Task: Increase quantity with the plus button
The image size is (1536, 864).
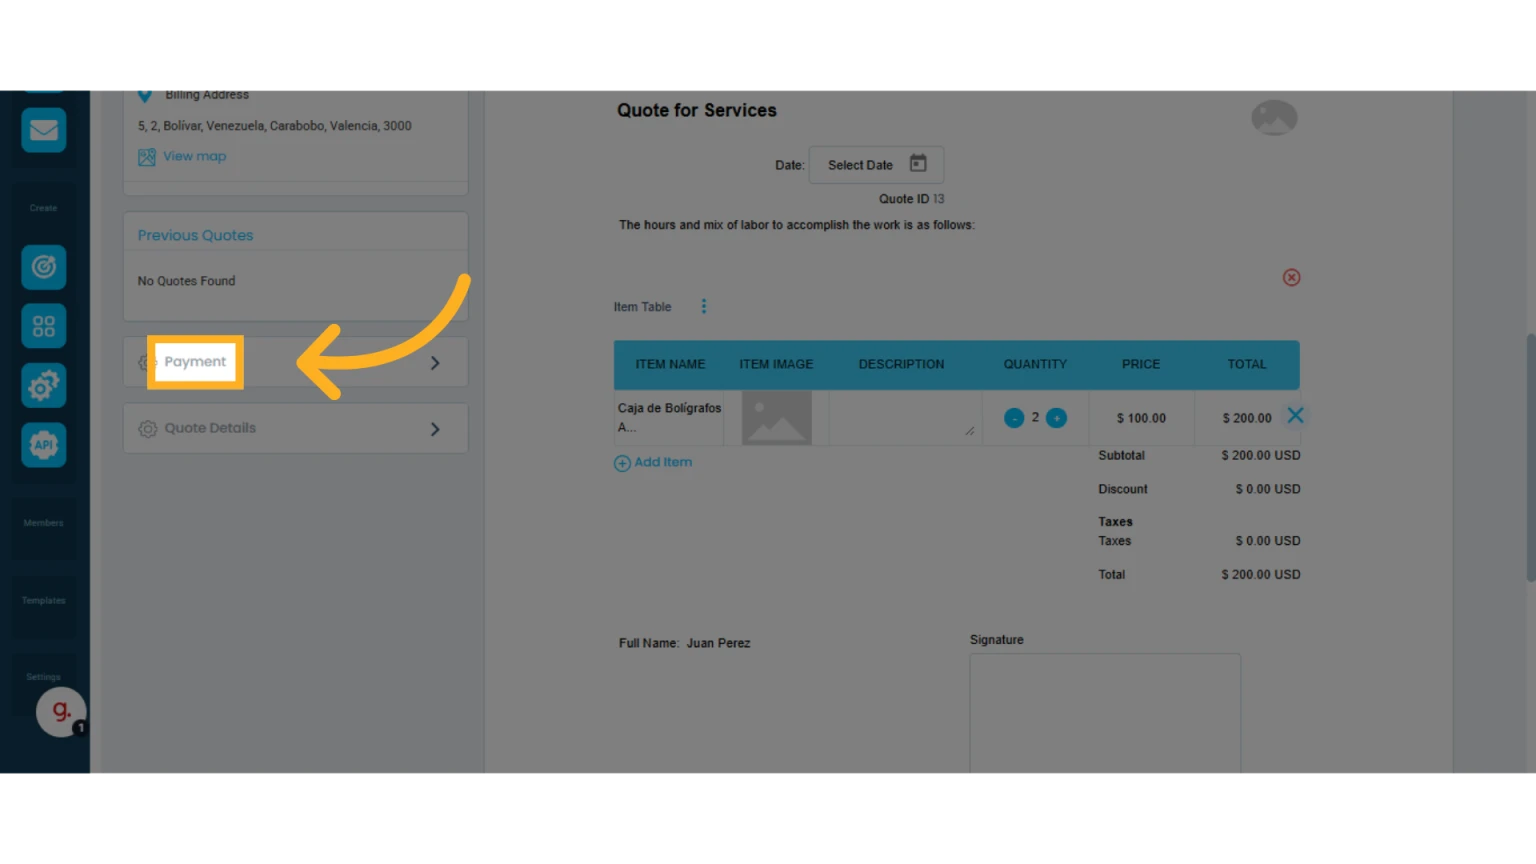Action: [1056, 418]
